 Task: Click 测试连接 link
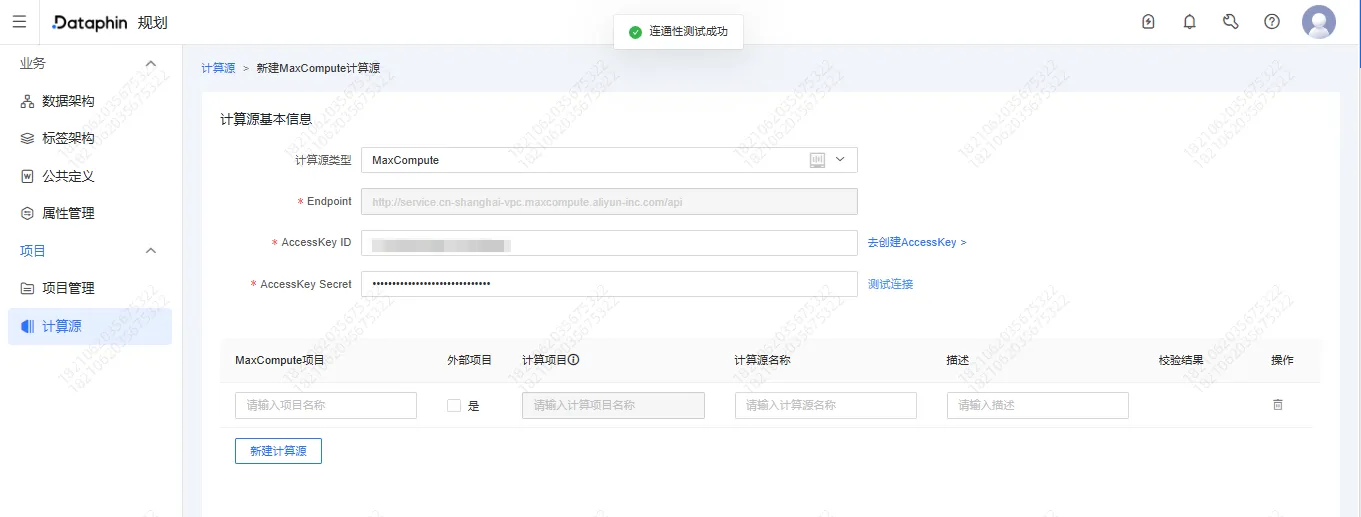(x=890, y=284)
